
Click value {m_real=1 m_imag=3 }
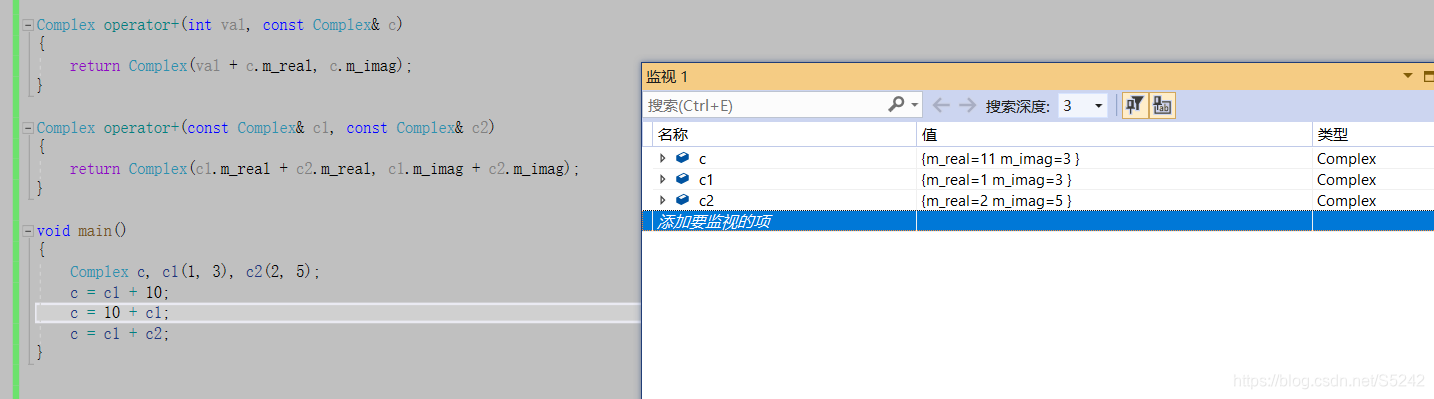tap(995, 180)
